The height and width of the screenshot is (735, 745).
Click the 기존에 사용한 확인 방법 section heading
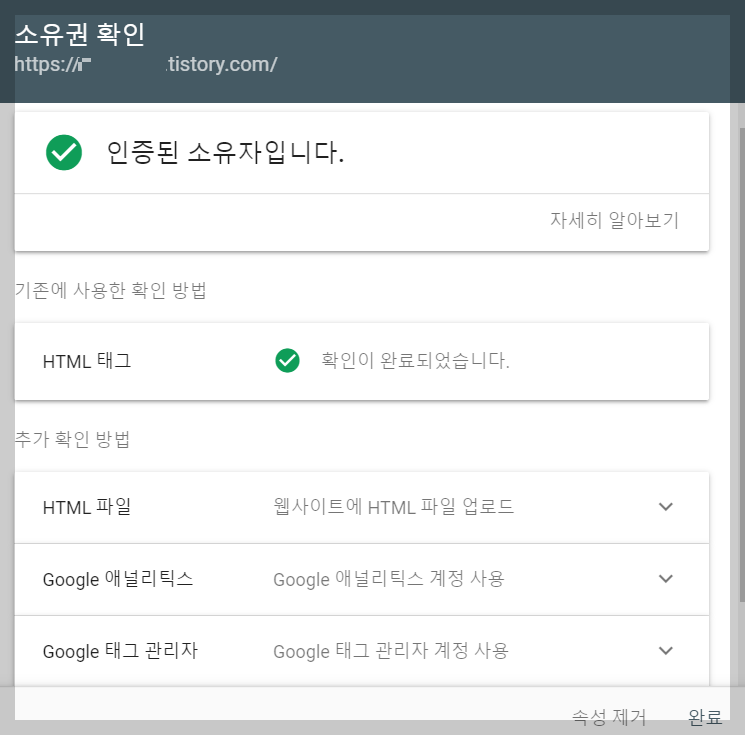point(111,290)
